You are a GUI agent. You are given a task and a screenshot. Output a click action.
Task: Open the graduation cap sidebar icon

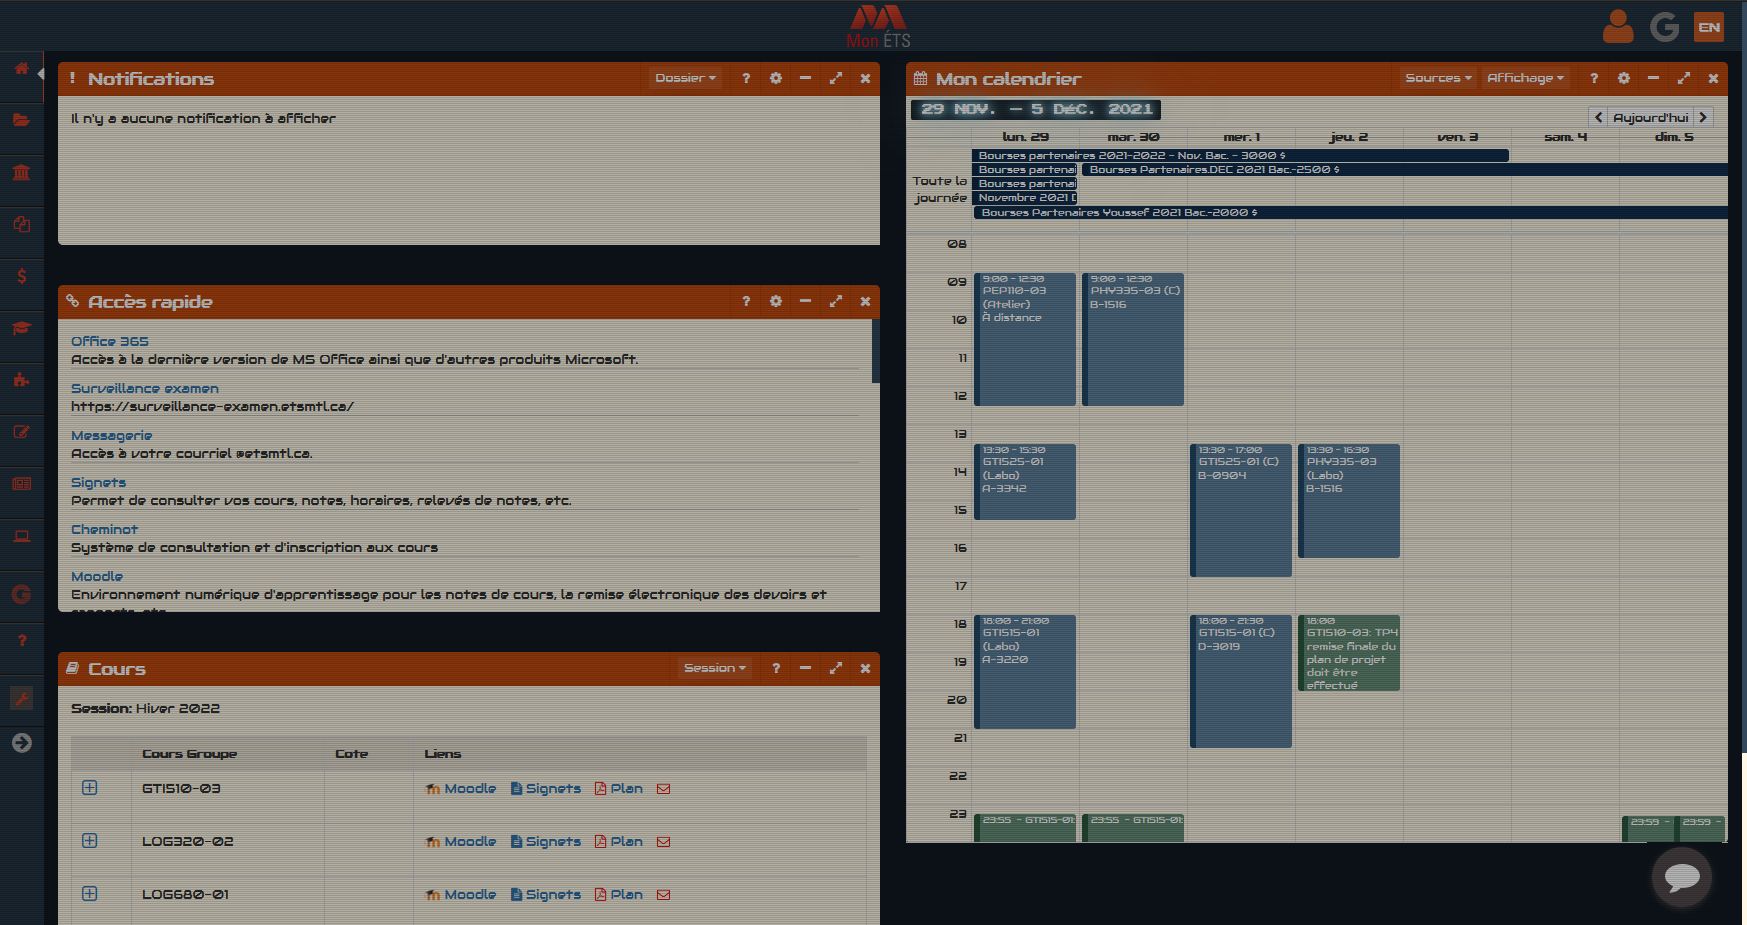click(21, 328)
